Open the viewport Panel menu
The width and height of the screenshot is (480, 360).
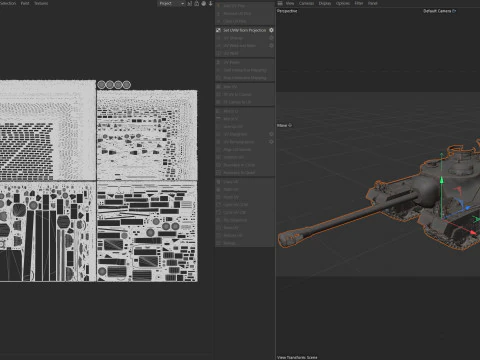tap(372, 3)
